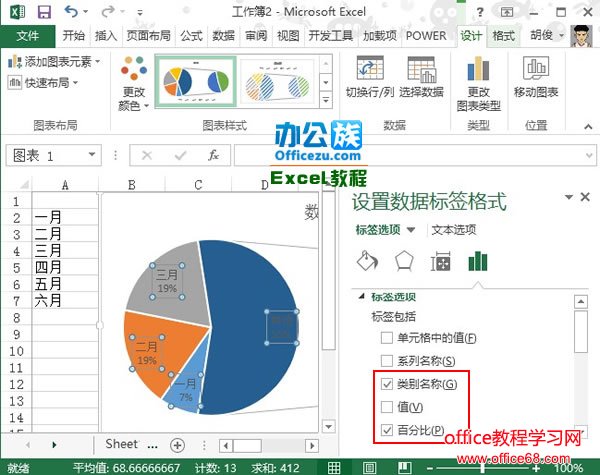Select cell A2 containing 一月
600x475 pixels.
(65, 217)
